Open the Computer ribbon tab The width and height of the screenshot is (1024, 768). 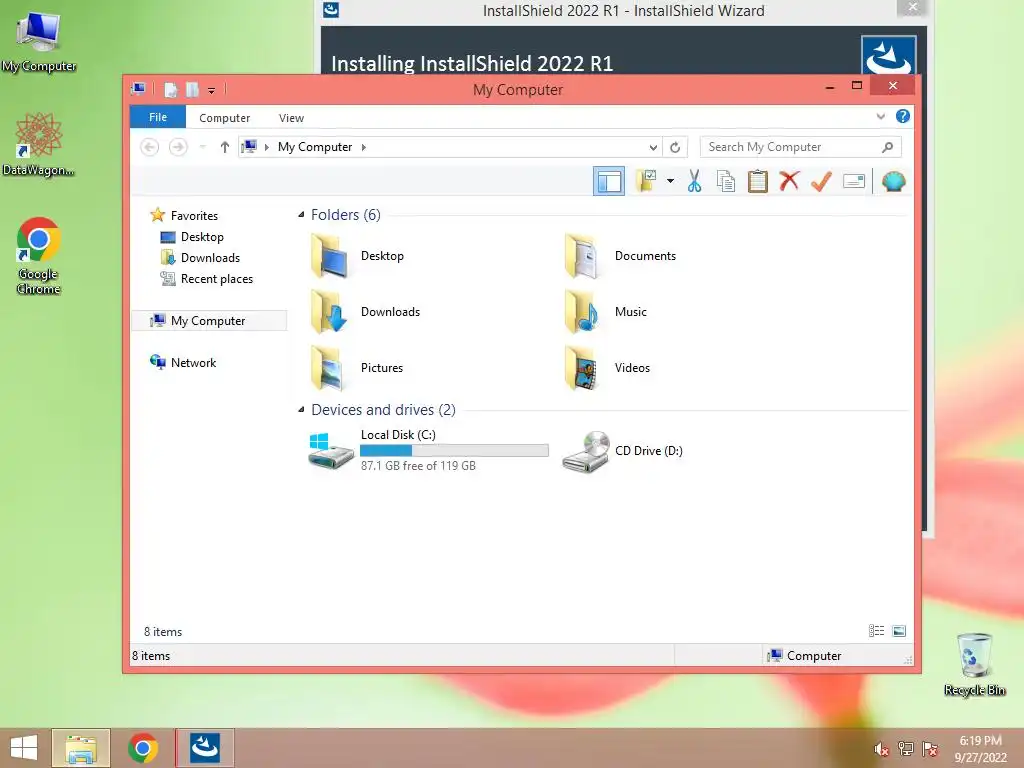(x=225, y=118)
